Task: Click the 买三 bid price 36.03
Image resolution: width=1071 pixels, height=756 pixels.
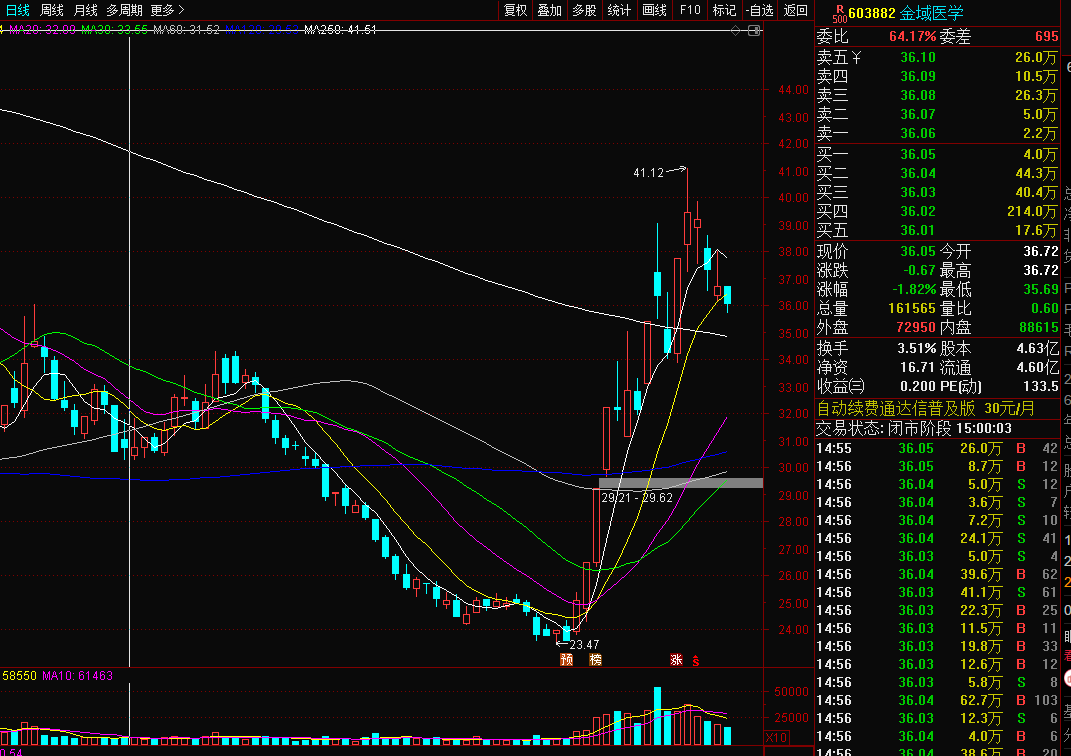Action: click(x=917, y=193)
